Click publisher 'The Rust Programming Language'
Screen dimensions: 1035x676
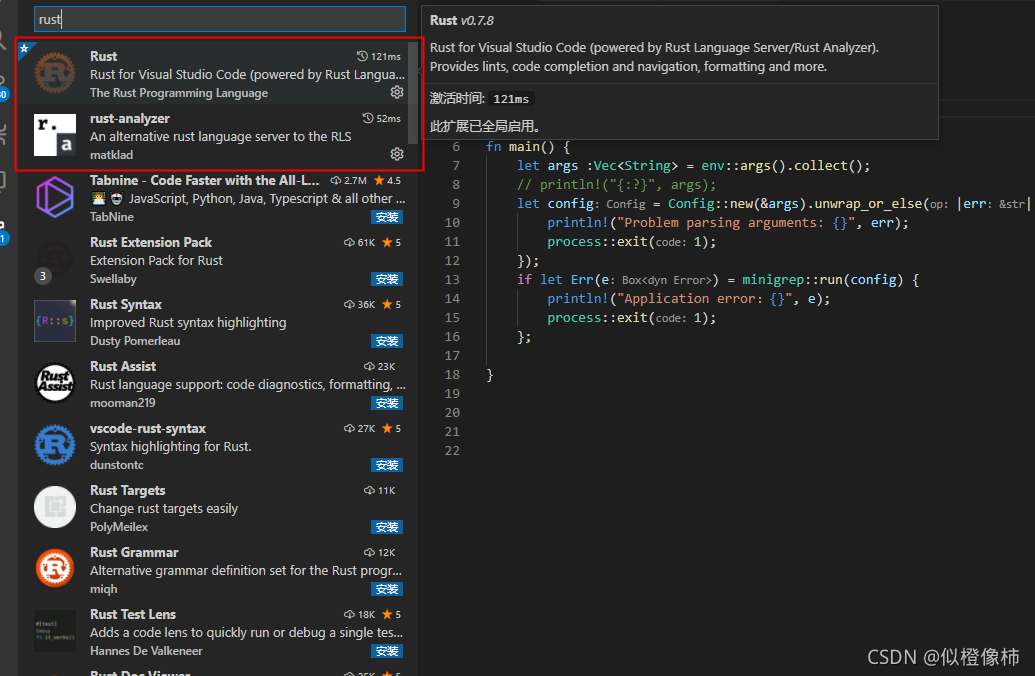point(179,93)
